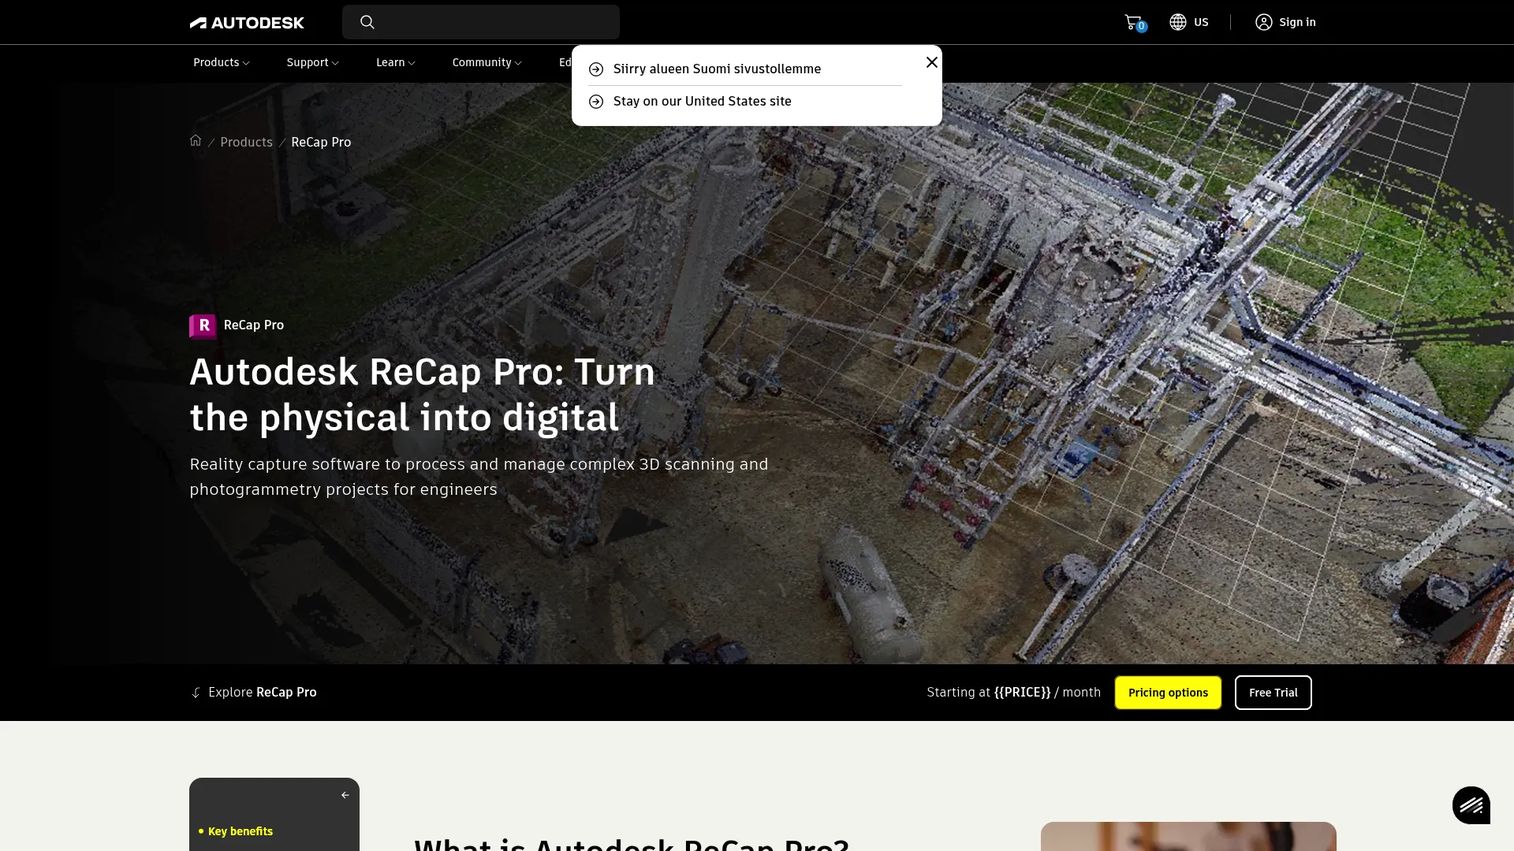Click the Reality capture software description

tap(479, 476)
